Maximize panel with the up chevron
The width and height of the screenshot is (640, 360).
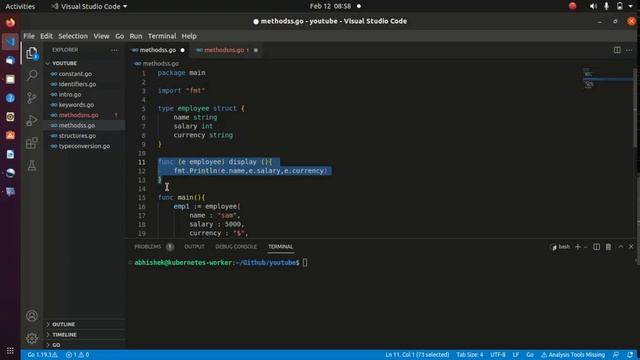point(620,247)
